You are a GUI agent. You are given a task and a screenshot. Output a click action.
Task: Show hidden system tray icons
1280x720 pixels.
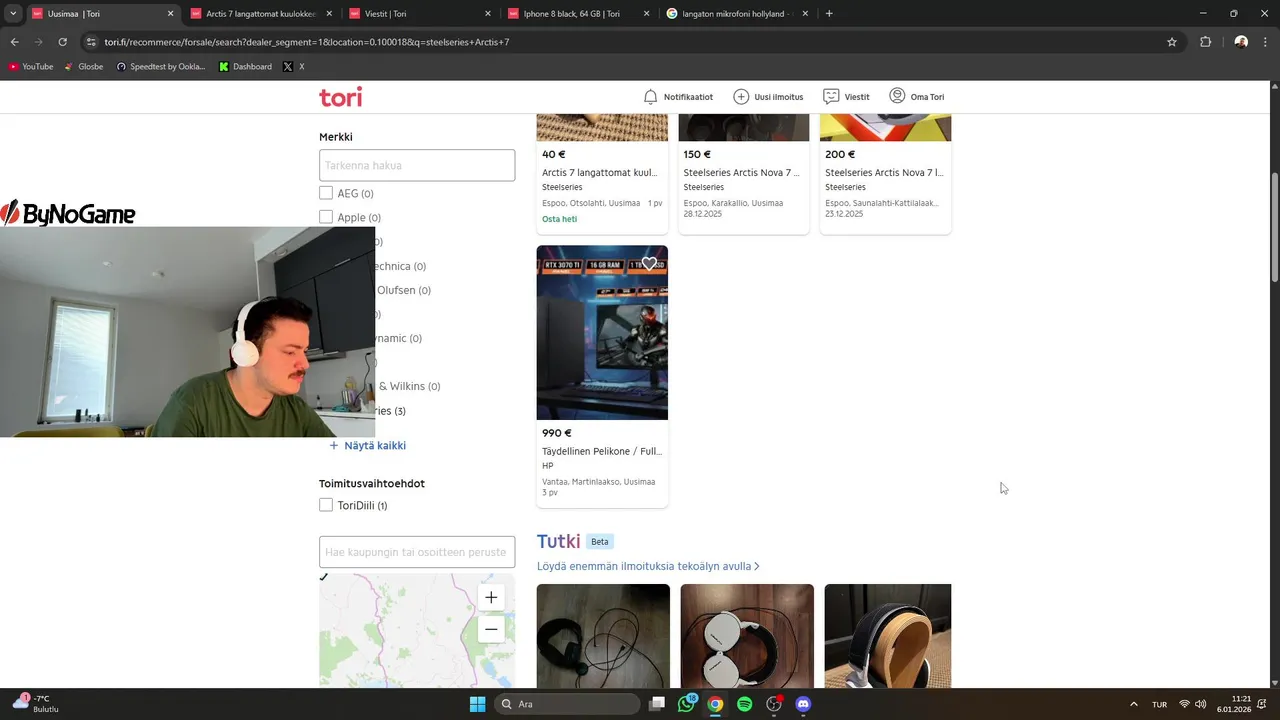(x=1133, y=704)
